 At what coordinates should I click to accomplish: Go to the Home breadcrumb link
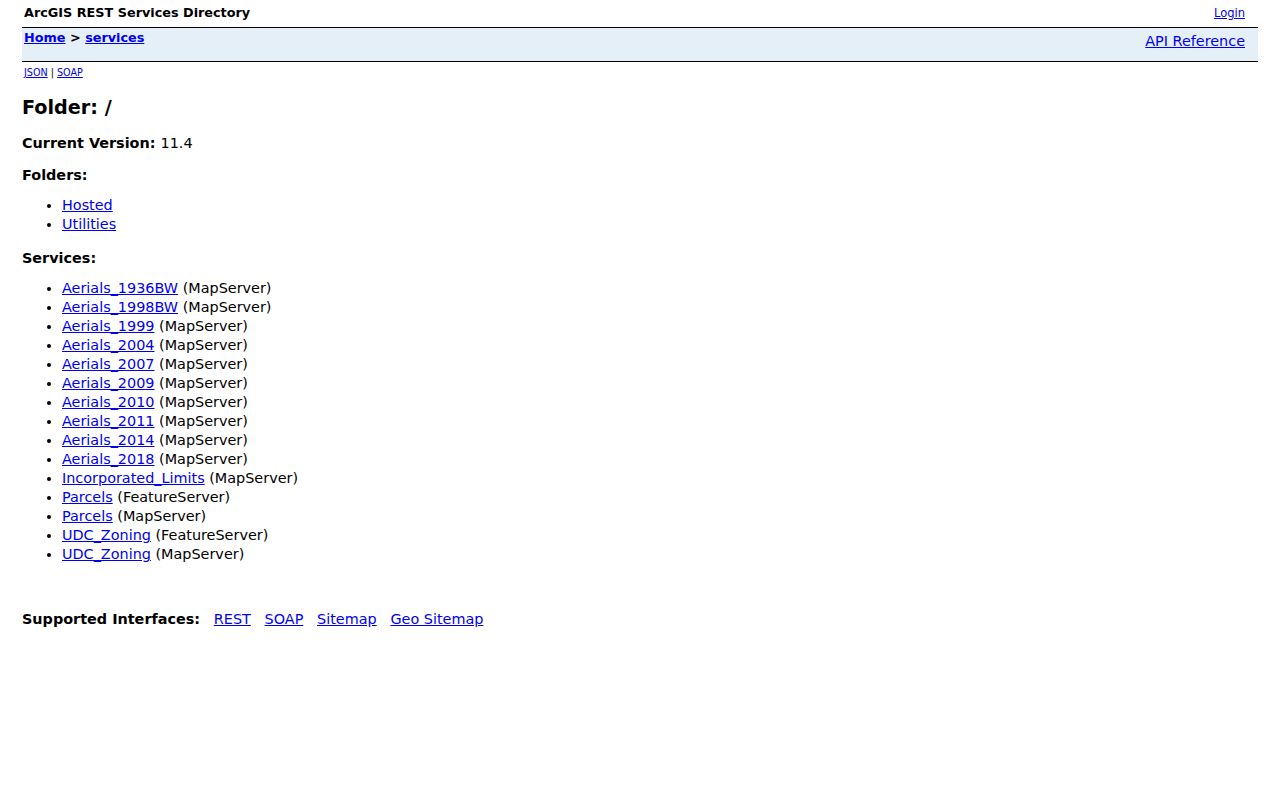(44, 38)
